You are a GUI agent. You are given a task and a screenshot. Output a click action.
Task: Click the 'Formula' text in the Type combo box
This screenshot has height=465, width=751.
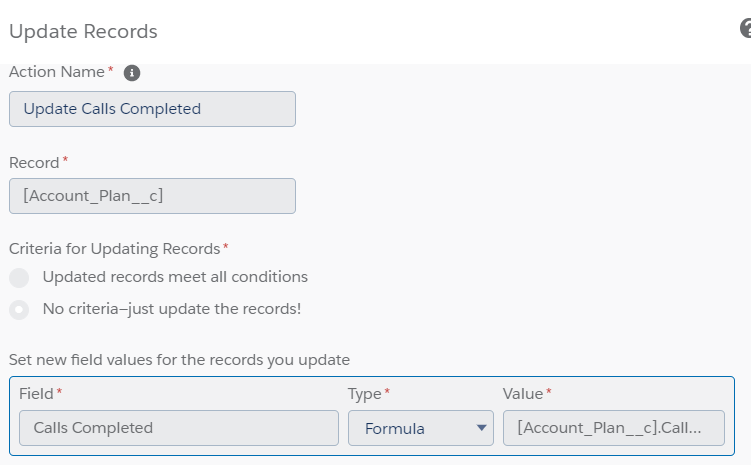click(x=395, y=428)
